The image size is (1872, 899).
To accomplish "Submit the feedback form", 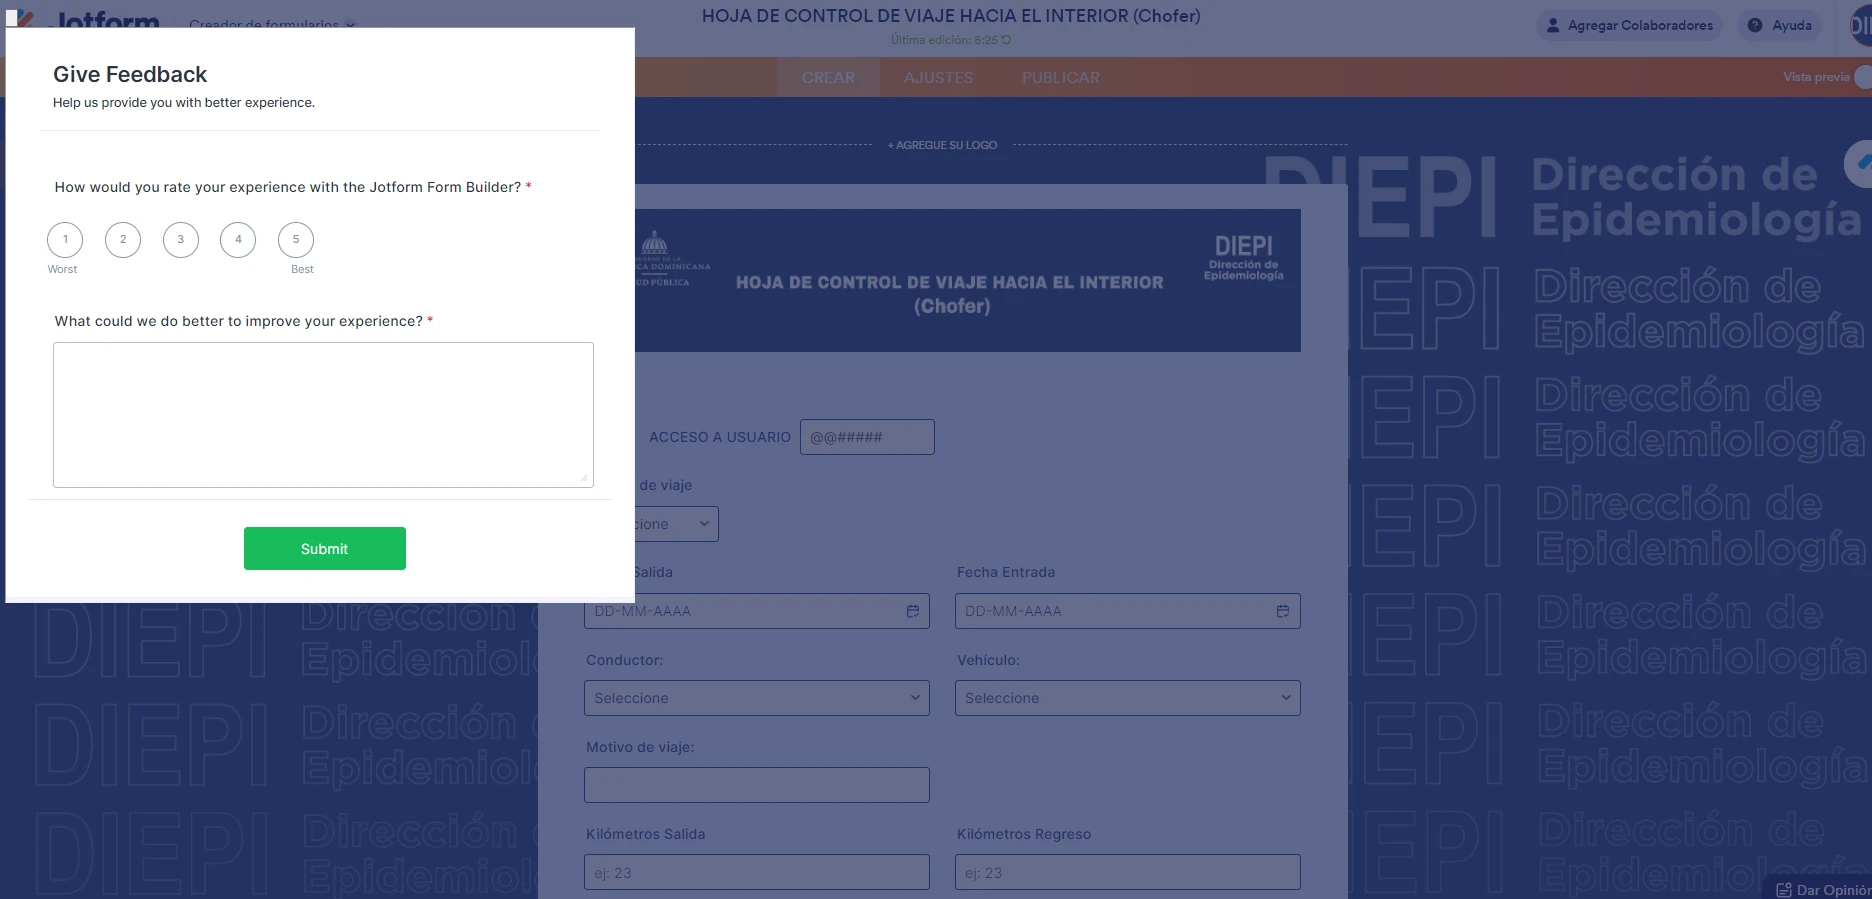I will coord(325,549).
